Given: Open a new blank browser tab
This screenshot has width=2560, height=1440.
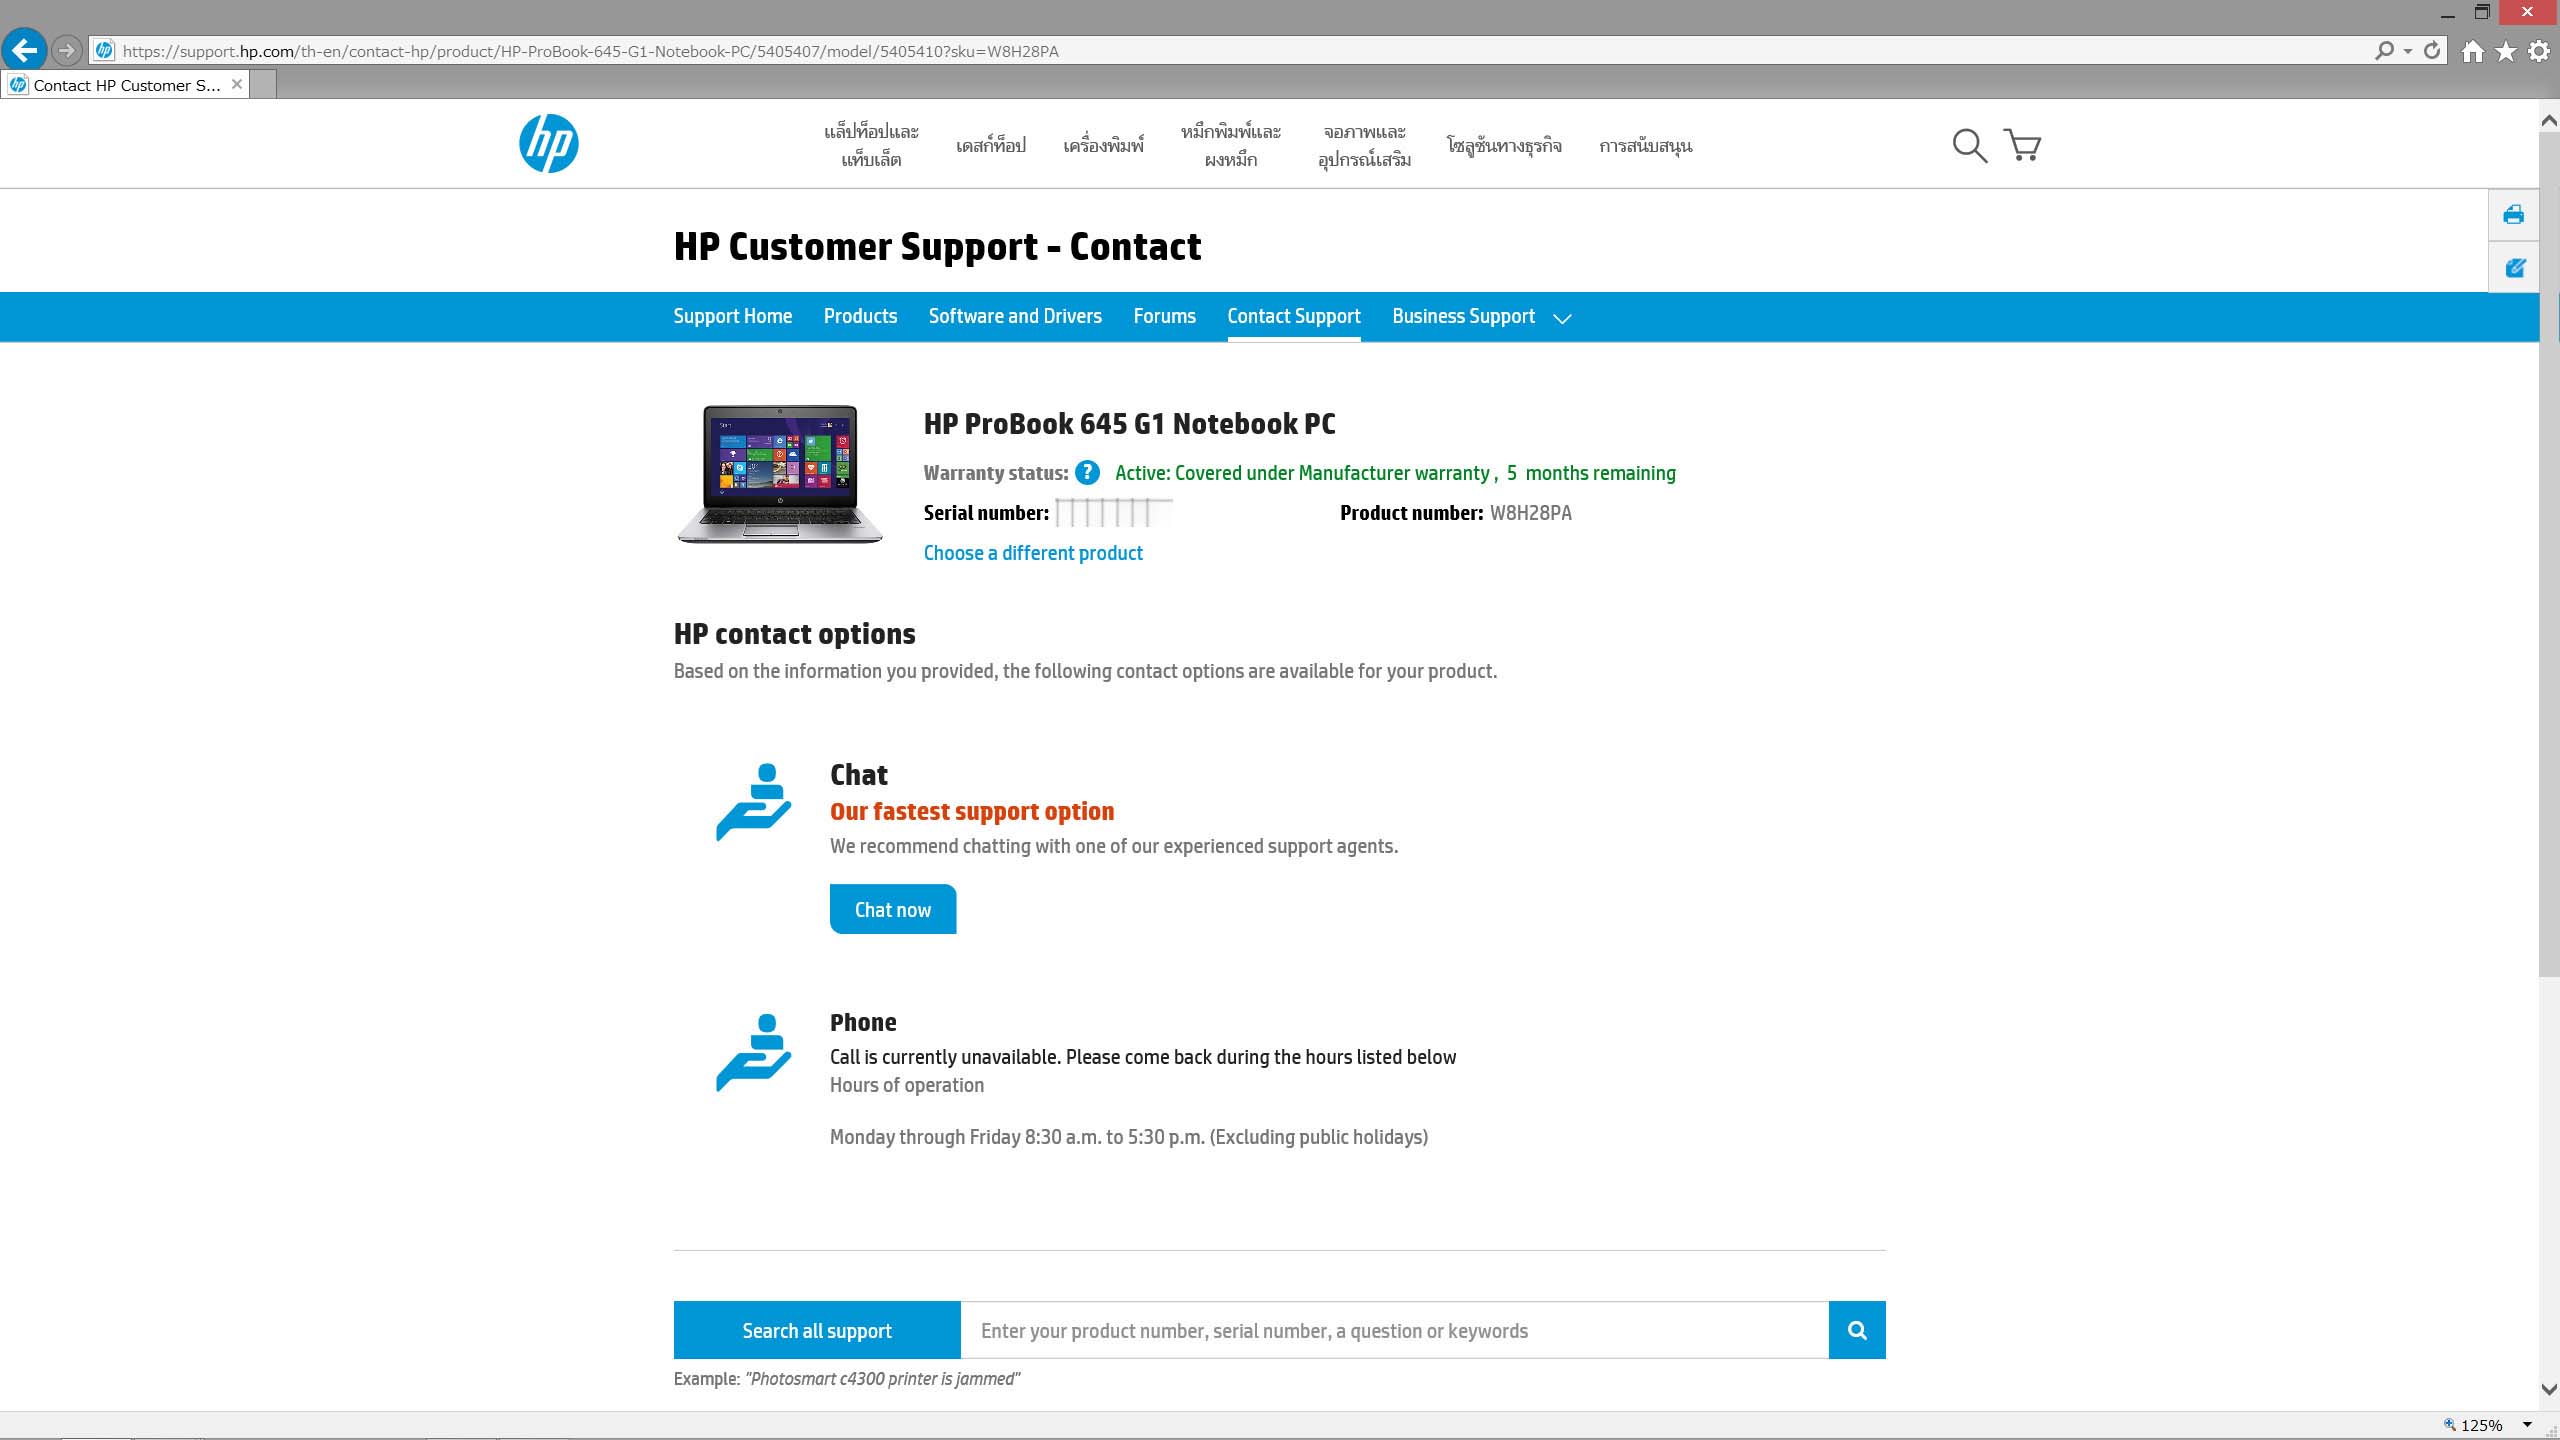Looking at the screenshot, I should point(262,85).
